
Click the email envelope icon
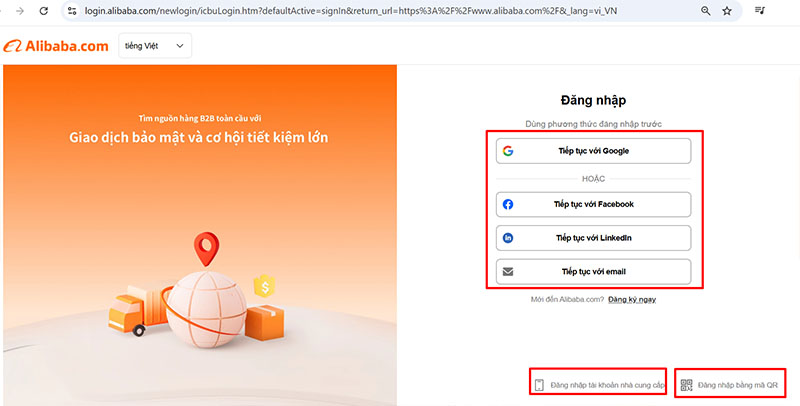508,272
